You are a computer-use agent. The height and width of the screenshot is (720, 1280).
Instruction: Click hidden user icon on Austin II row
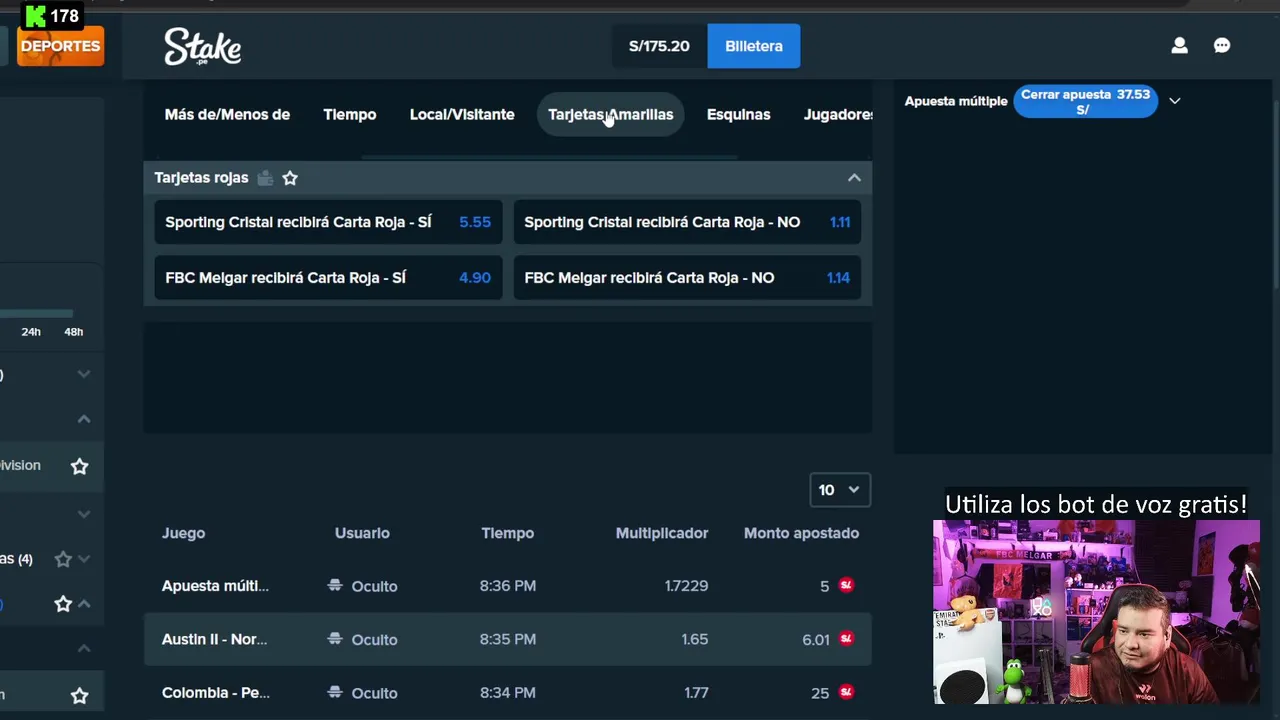click(x=335, y=639)
